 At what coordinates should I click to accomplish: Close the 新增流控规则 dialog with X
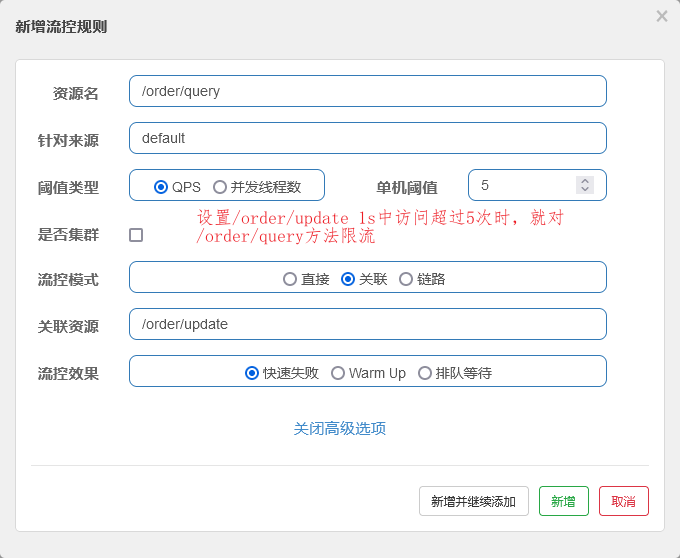pos(662,16)
